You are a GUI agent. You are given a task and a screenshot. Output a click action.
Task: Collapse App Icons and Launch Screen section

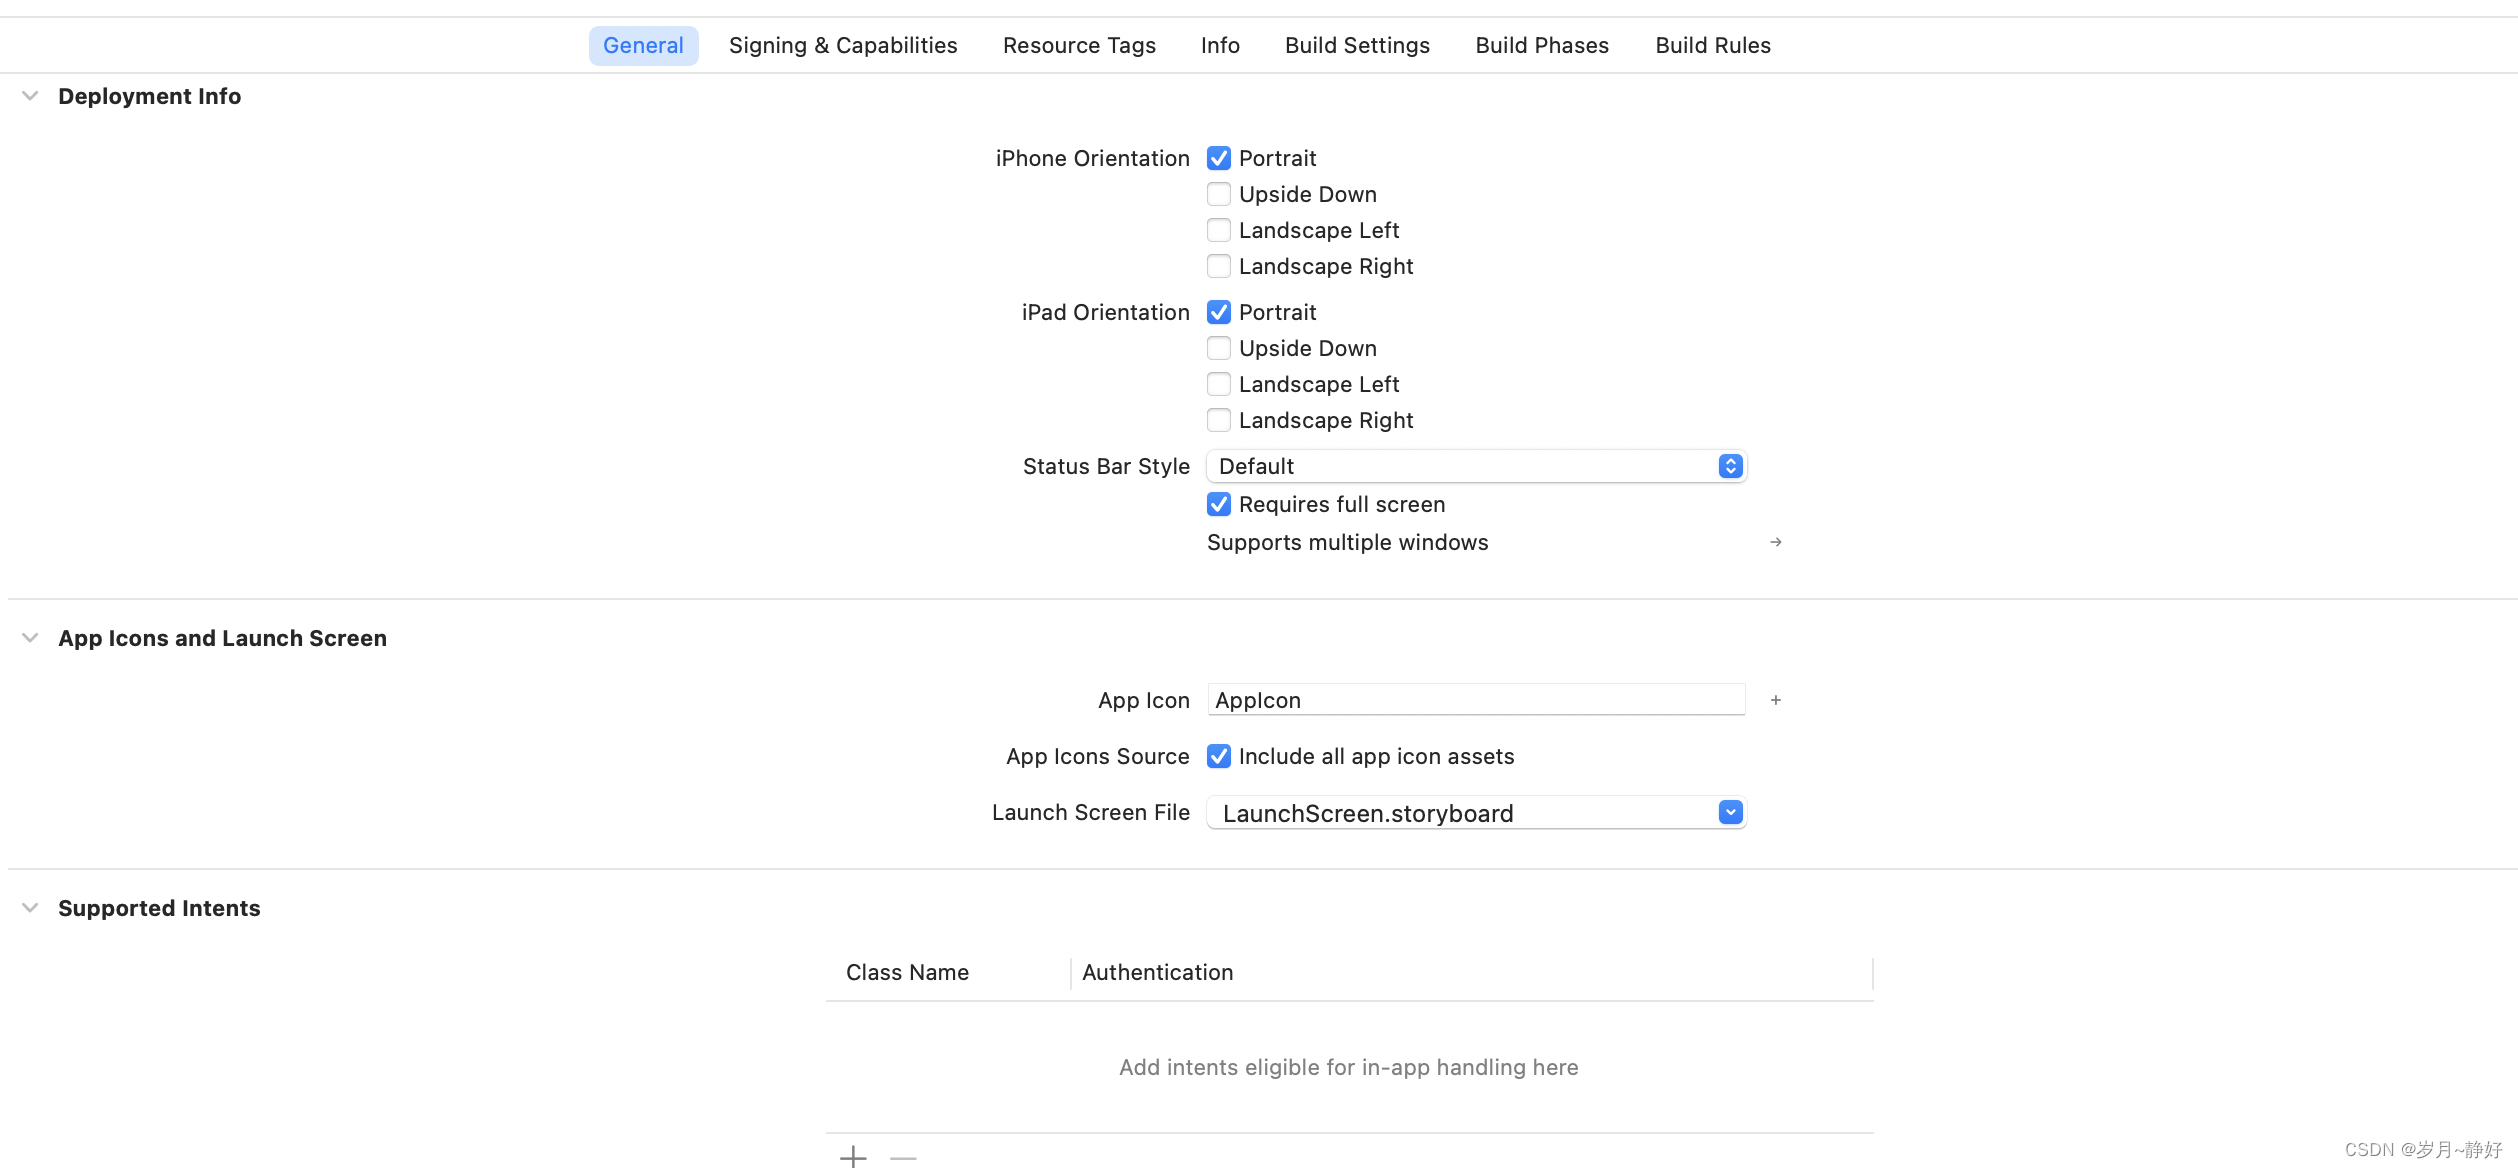30,638
